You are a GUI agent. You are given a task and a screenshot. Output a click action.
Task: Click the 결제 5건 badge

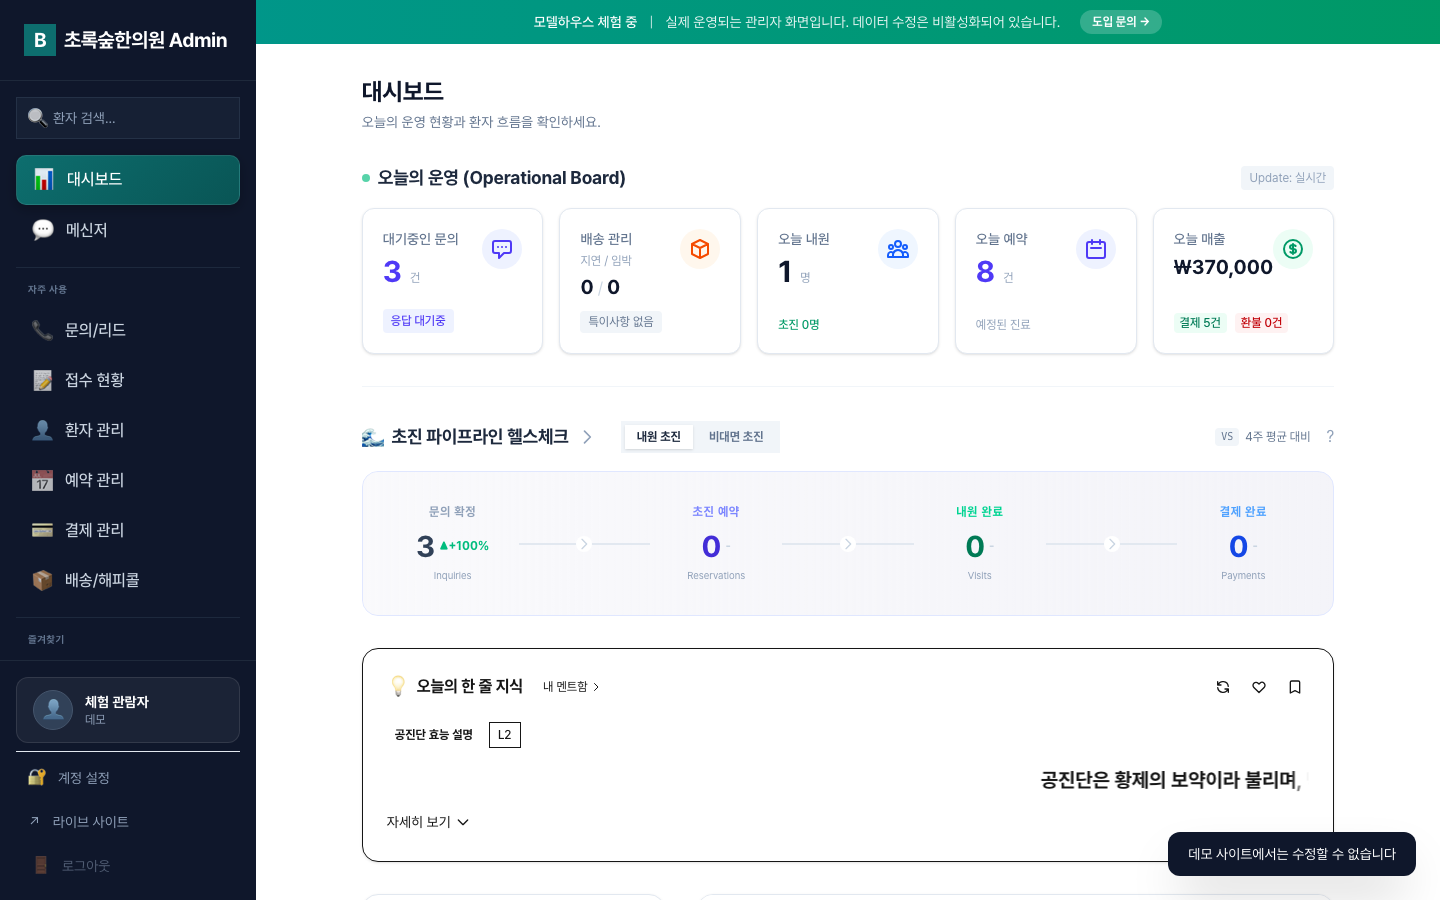coord(1200,323)
